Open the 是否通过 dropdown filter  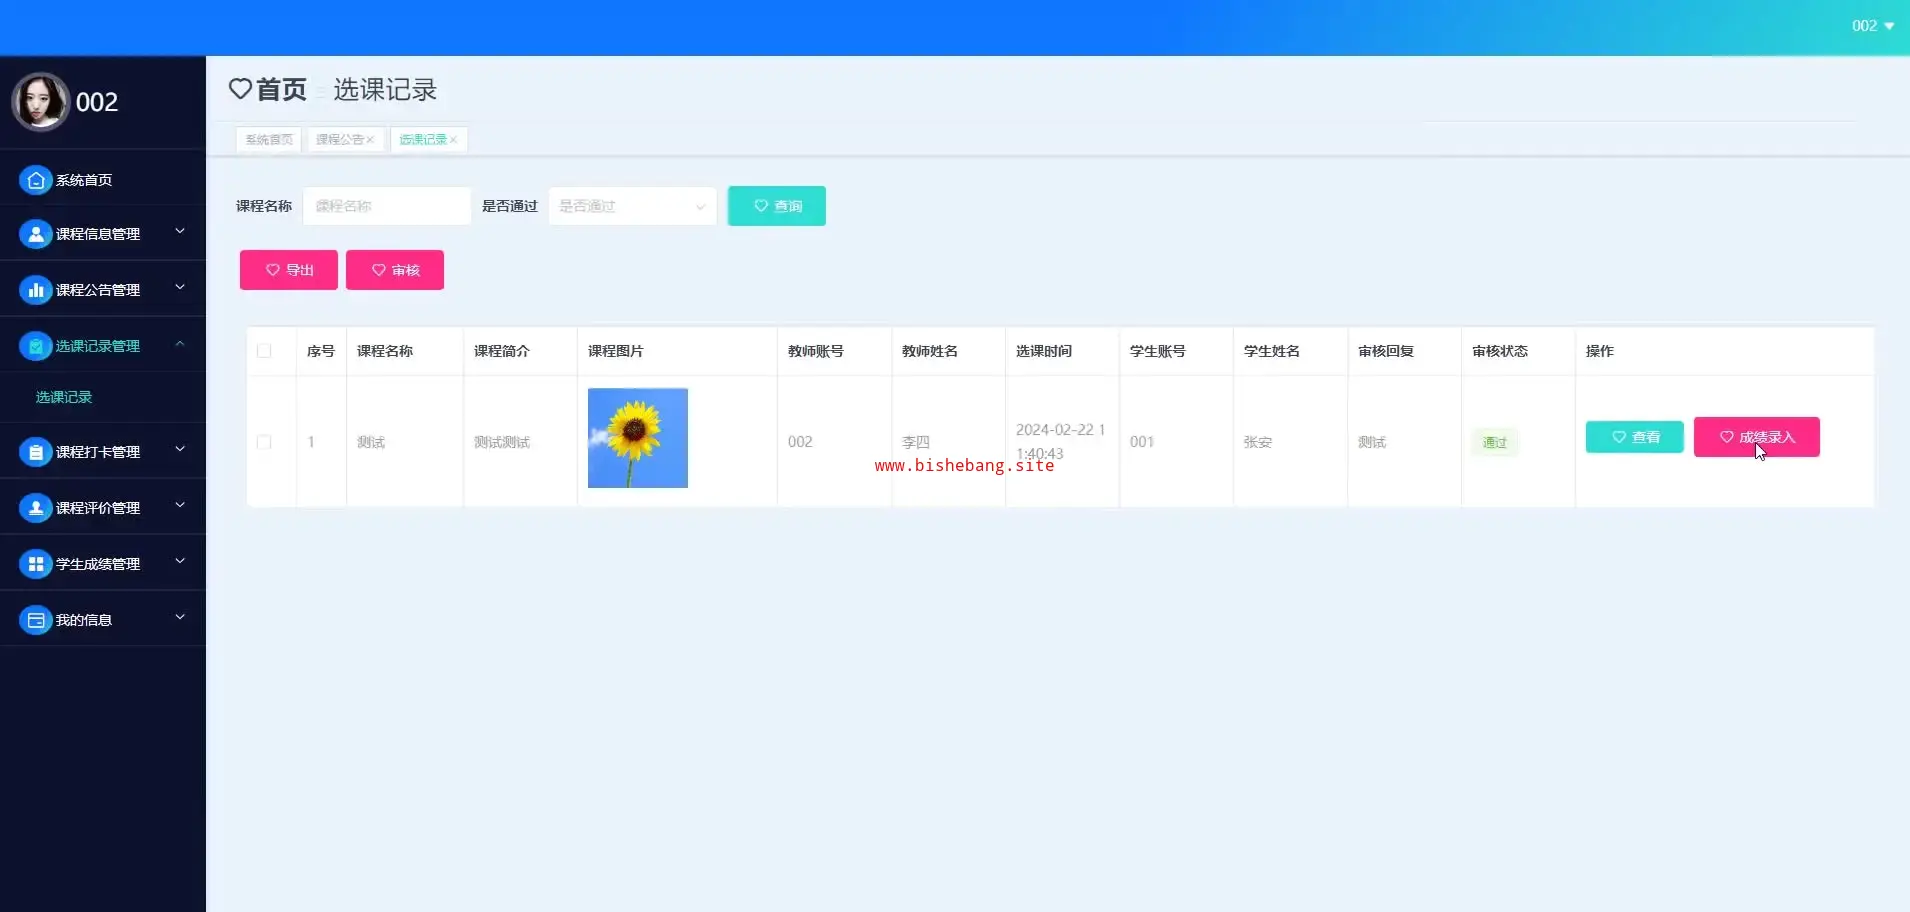632,206
